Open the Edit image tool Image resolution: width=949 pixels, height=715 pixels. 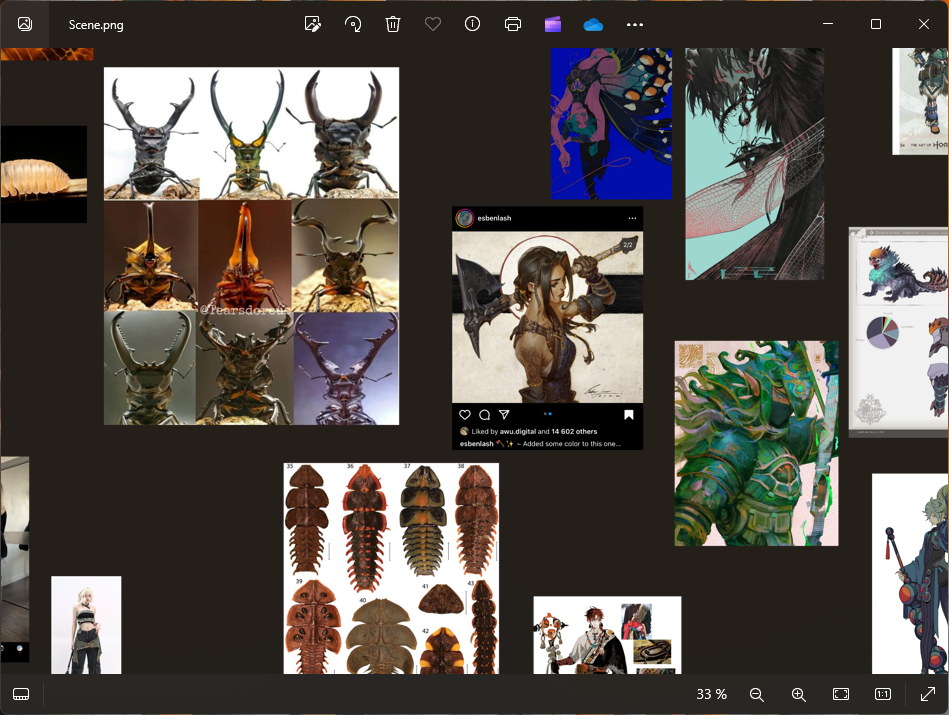click(312, 24)
